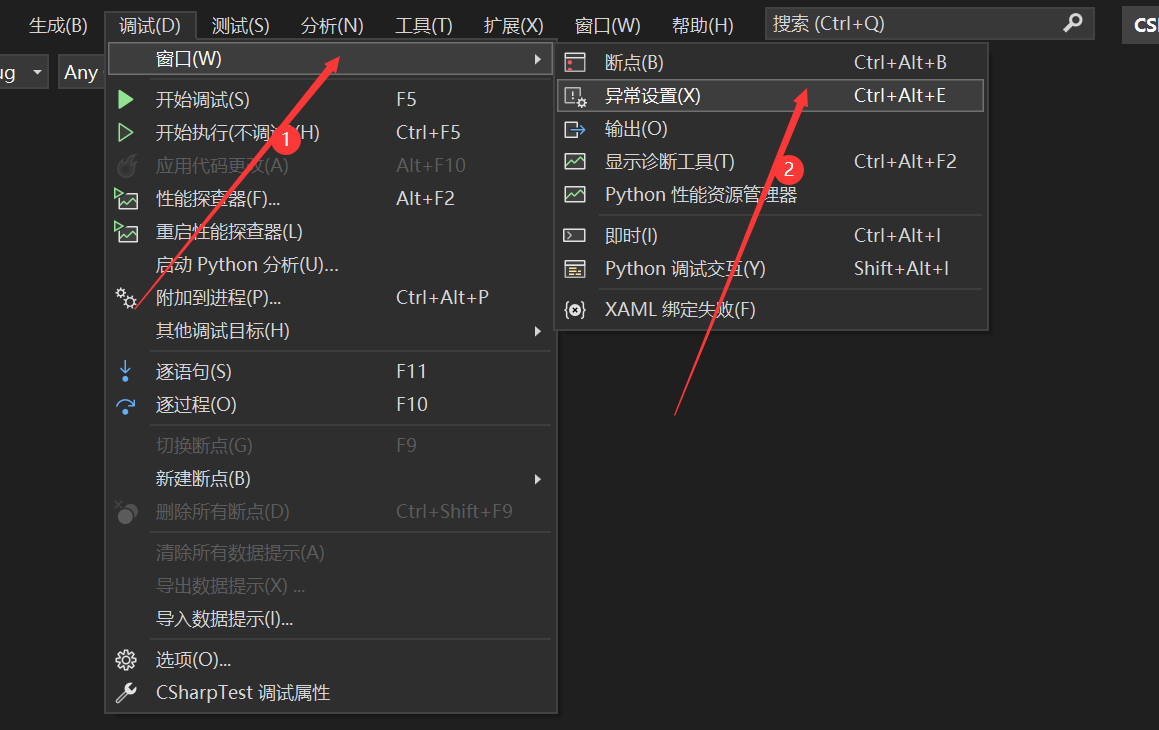Click the 显示诊断工具 chart icon

pyautogui.click(x=575, y=161)
